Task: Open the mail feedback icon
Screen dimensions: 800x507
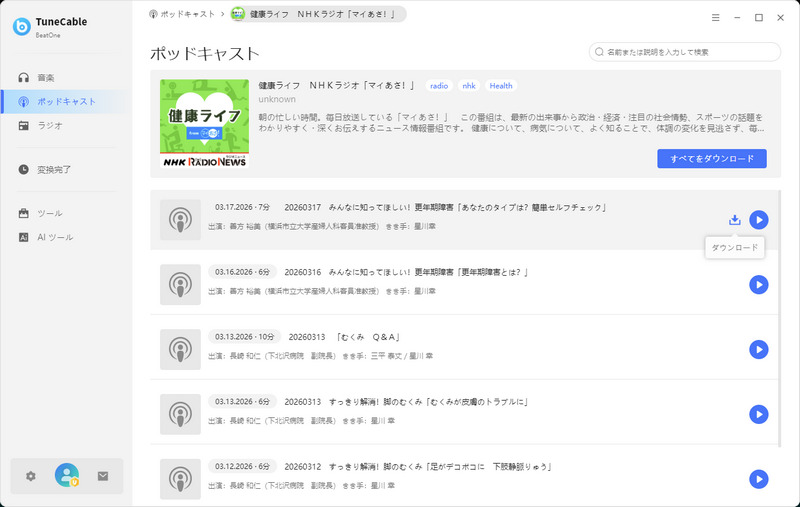Action: click(x=103, y=476)
